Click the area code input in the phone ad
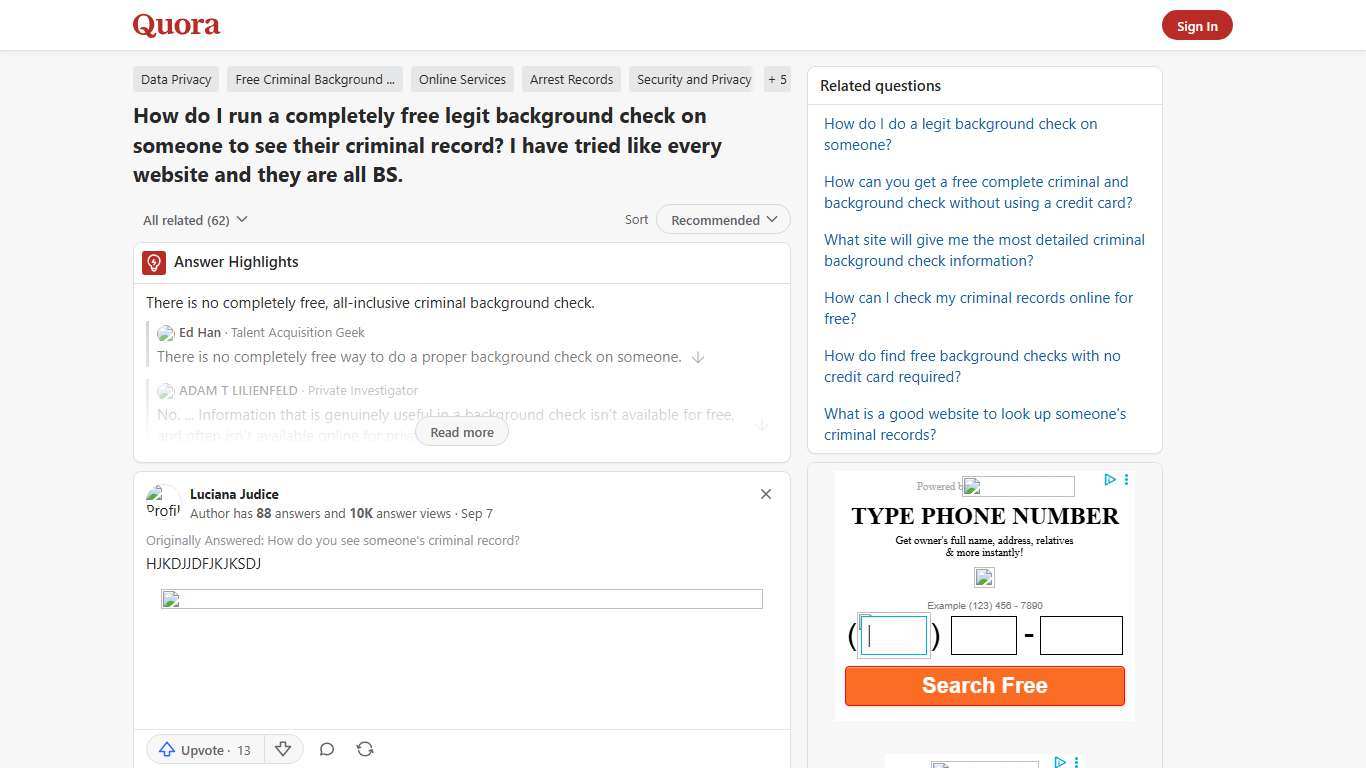This screenshot has width=1366, height=768. click(x=893, y=635)
